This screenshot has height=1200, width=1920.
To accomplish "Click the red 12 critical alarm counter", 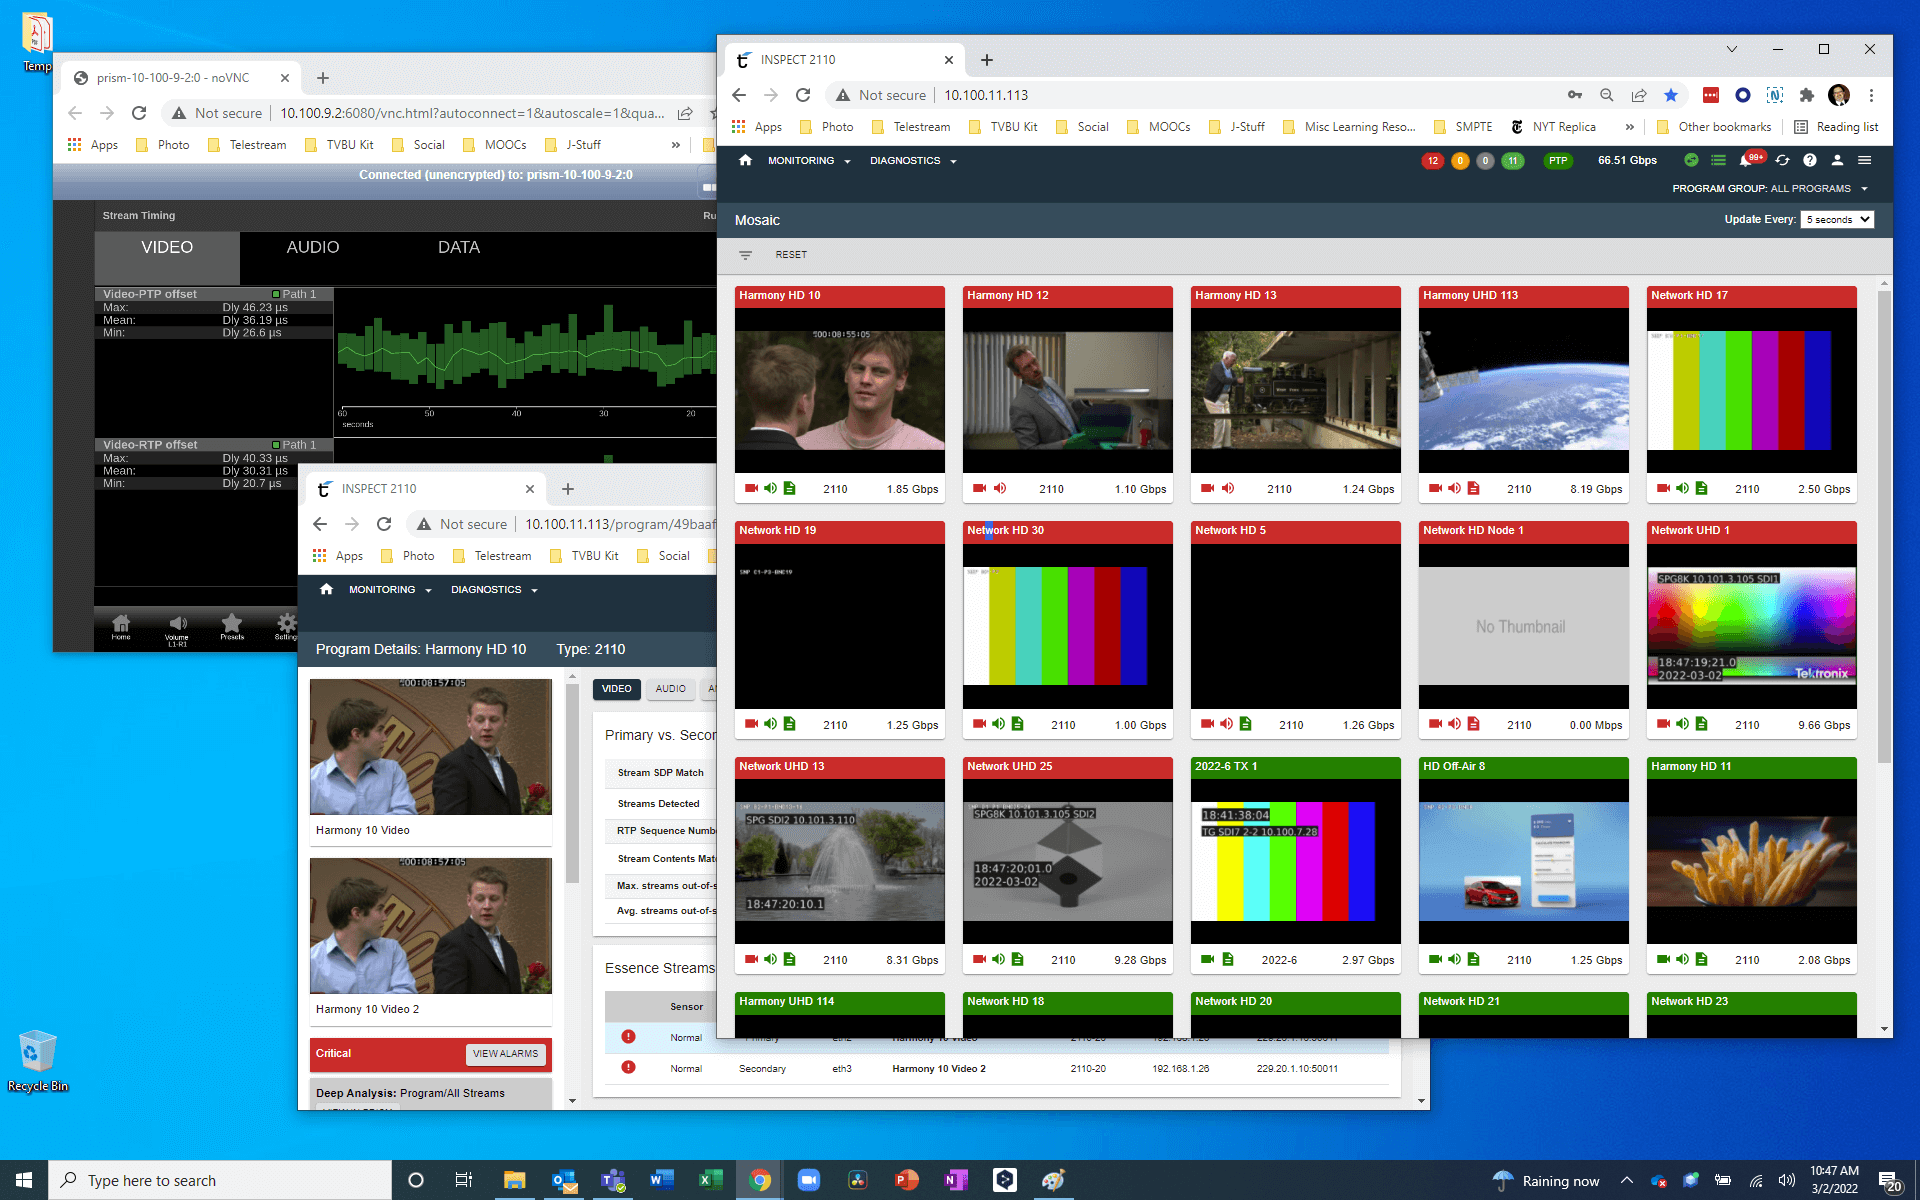I will 1433,161.
